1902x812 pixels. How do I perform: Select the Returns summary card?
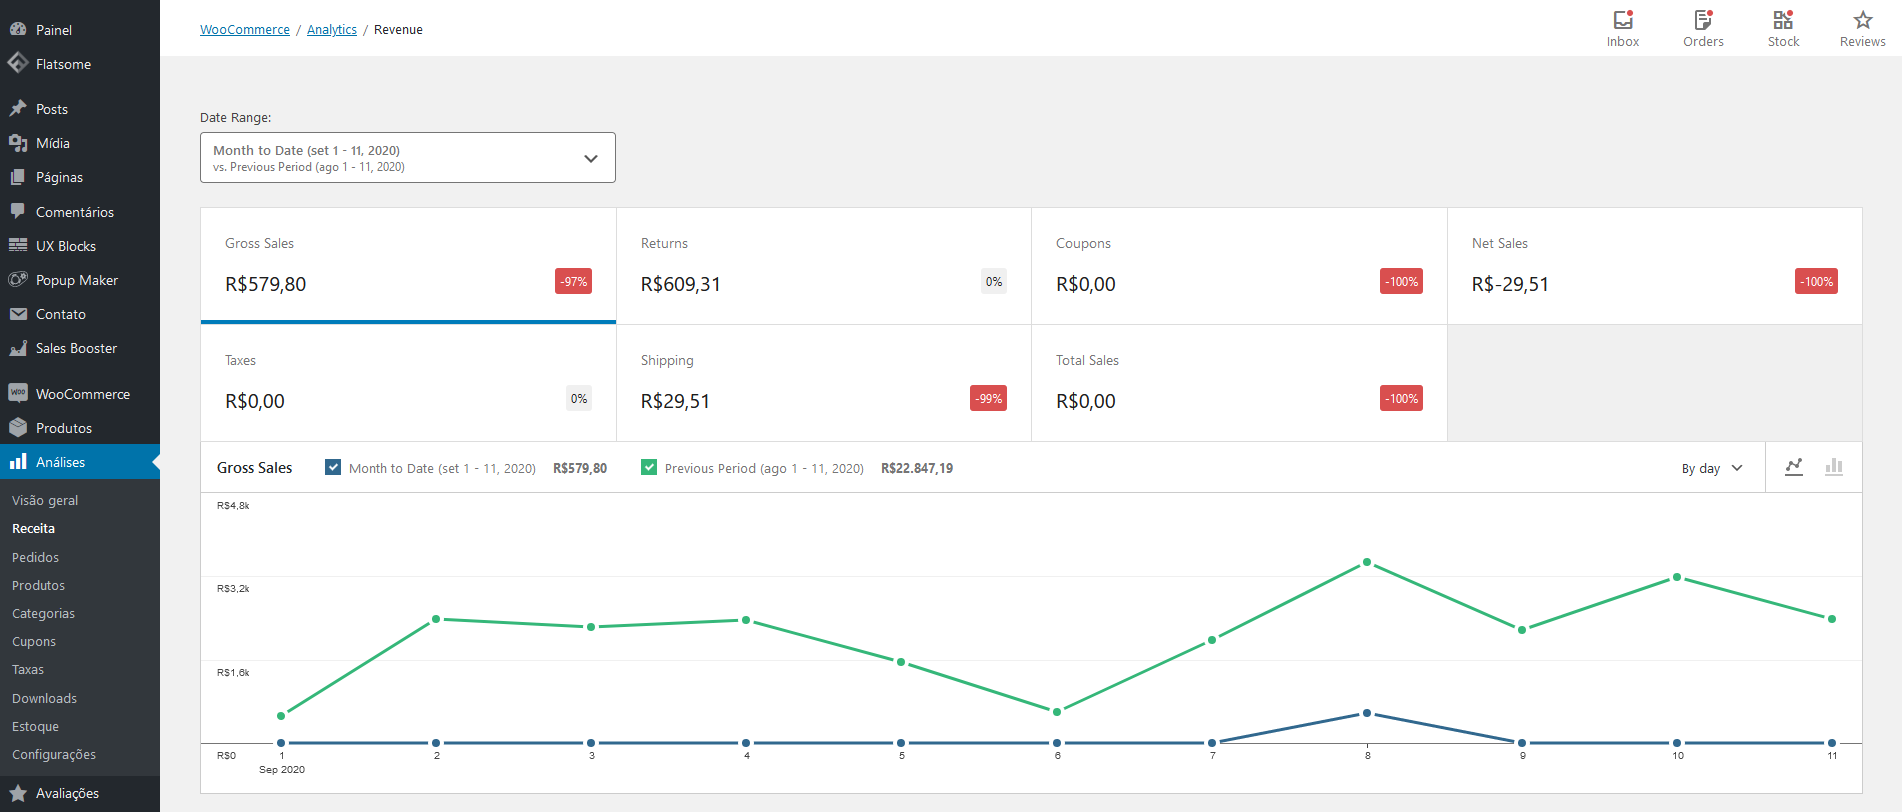(x=824, y=266)
